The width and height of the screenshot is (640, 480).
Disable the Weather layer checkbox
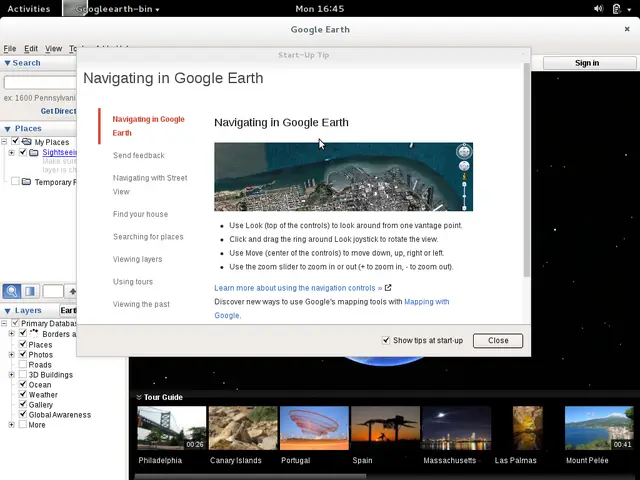23,394
